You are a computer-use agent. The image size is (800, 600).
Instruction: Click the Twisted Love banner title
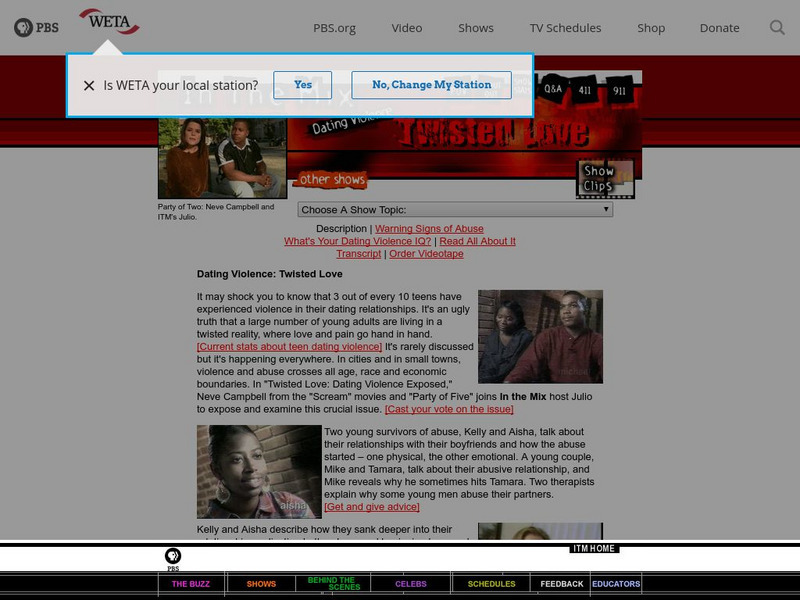pos(493,132)
